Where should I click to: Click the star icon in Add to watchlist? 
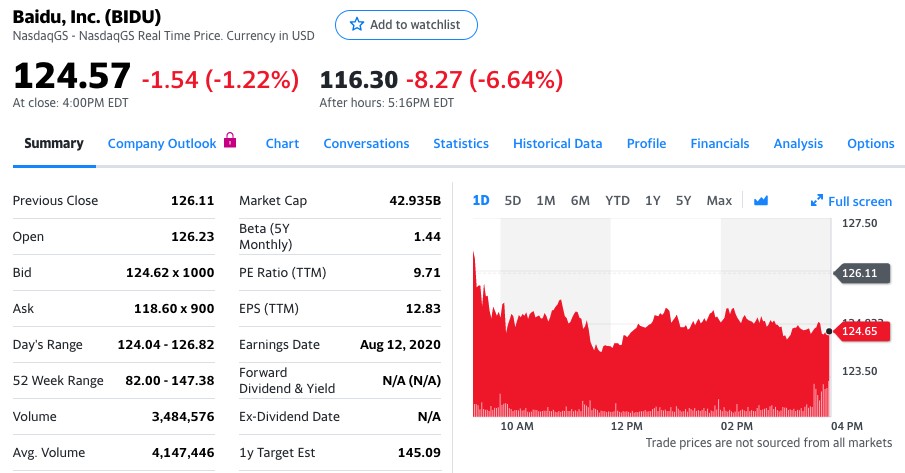pyautogui.click(x=357, y=25)
